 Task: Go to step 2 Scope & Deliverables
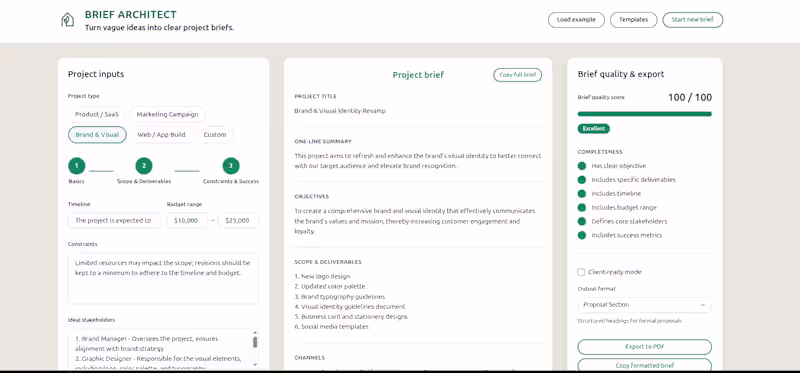144,166
